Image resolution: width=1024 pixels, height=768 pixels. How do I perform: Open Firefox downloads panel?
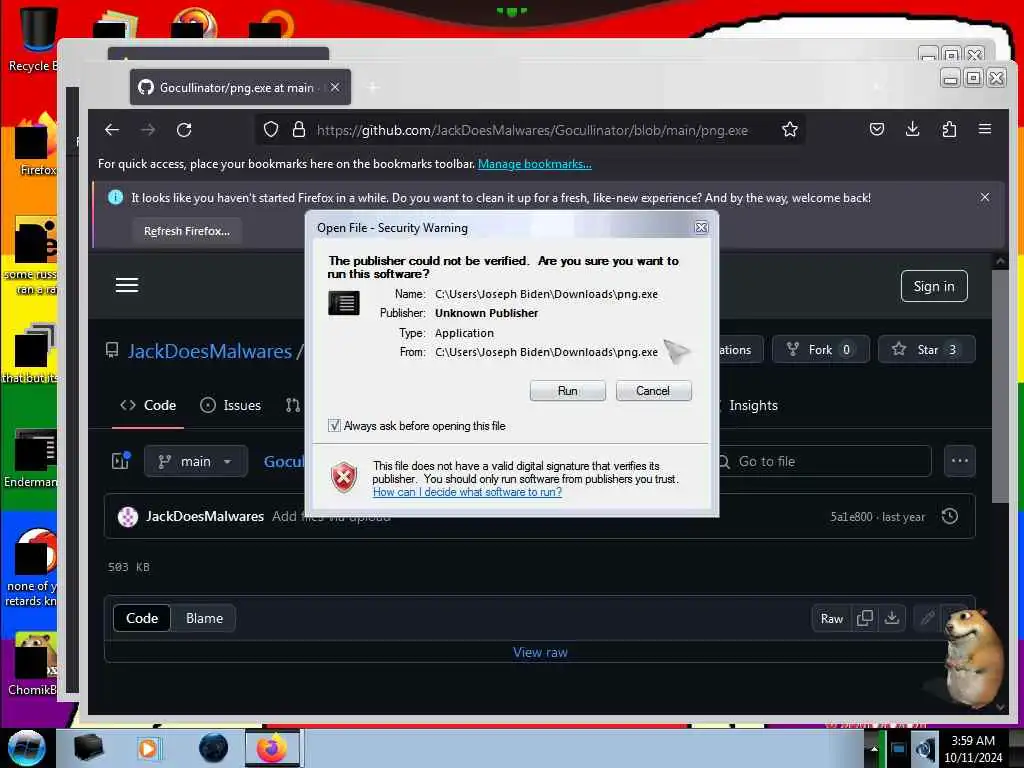[x=912, y=129]
